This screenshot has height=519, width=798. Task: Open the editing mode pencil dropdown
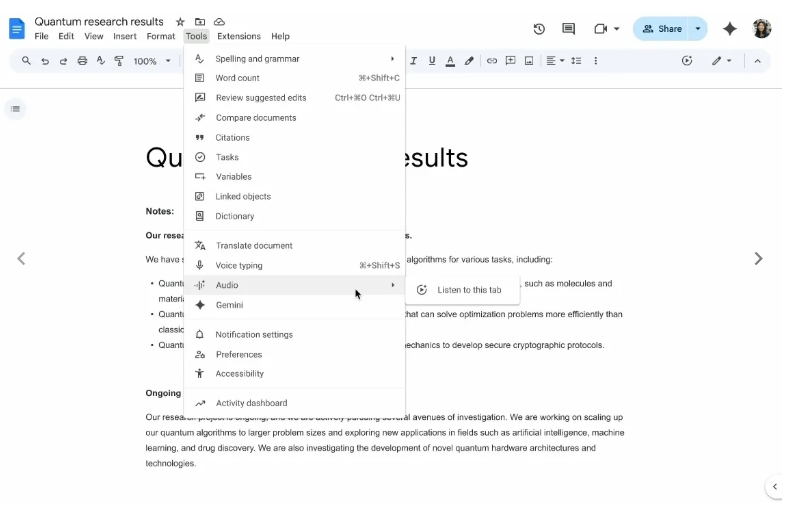pyautogui.click(x=722, y=61)
